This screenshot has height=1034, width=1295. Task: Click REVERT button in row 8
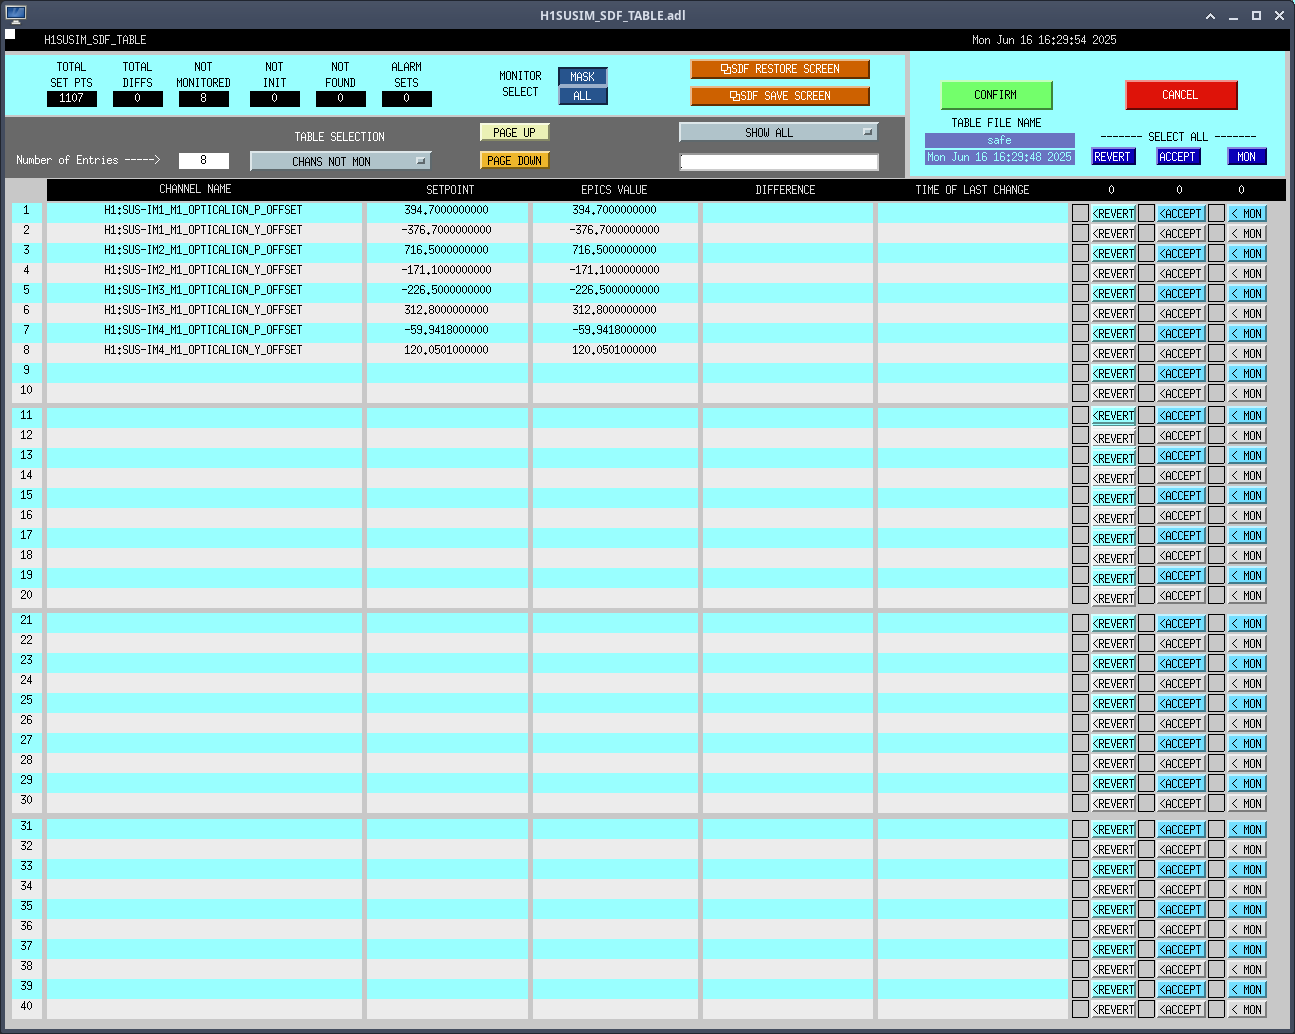pyautogui.click(x=1113, y=353)
